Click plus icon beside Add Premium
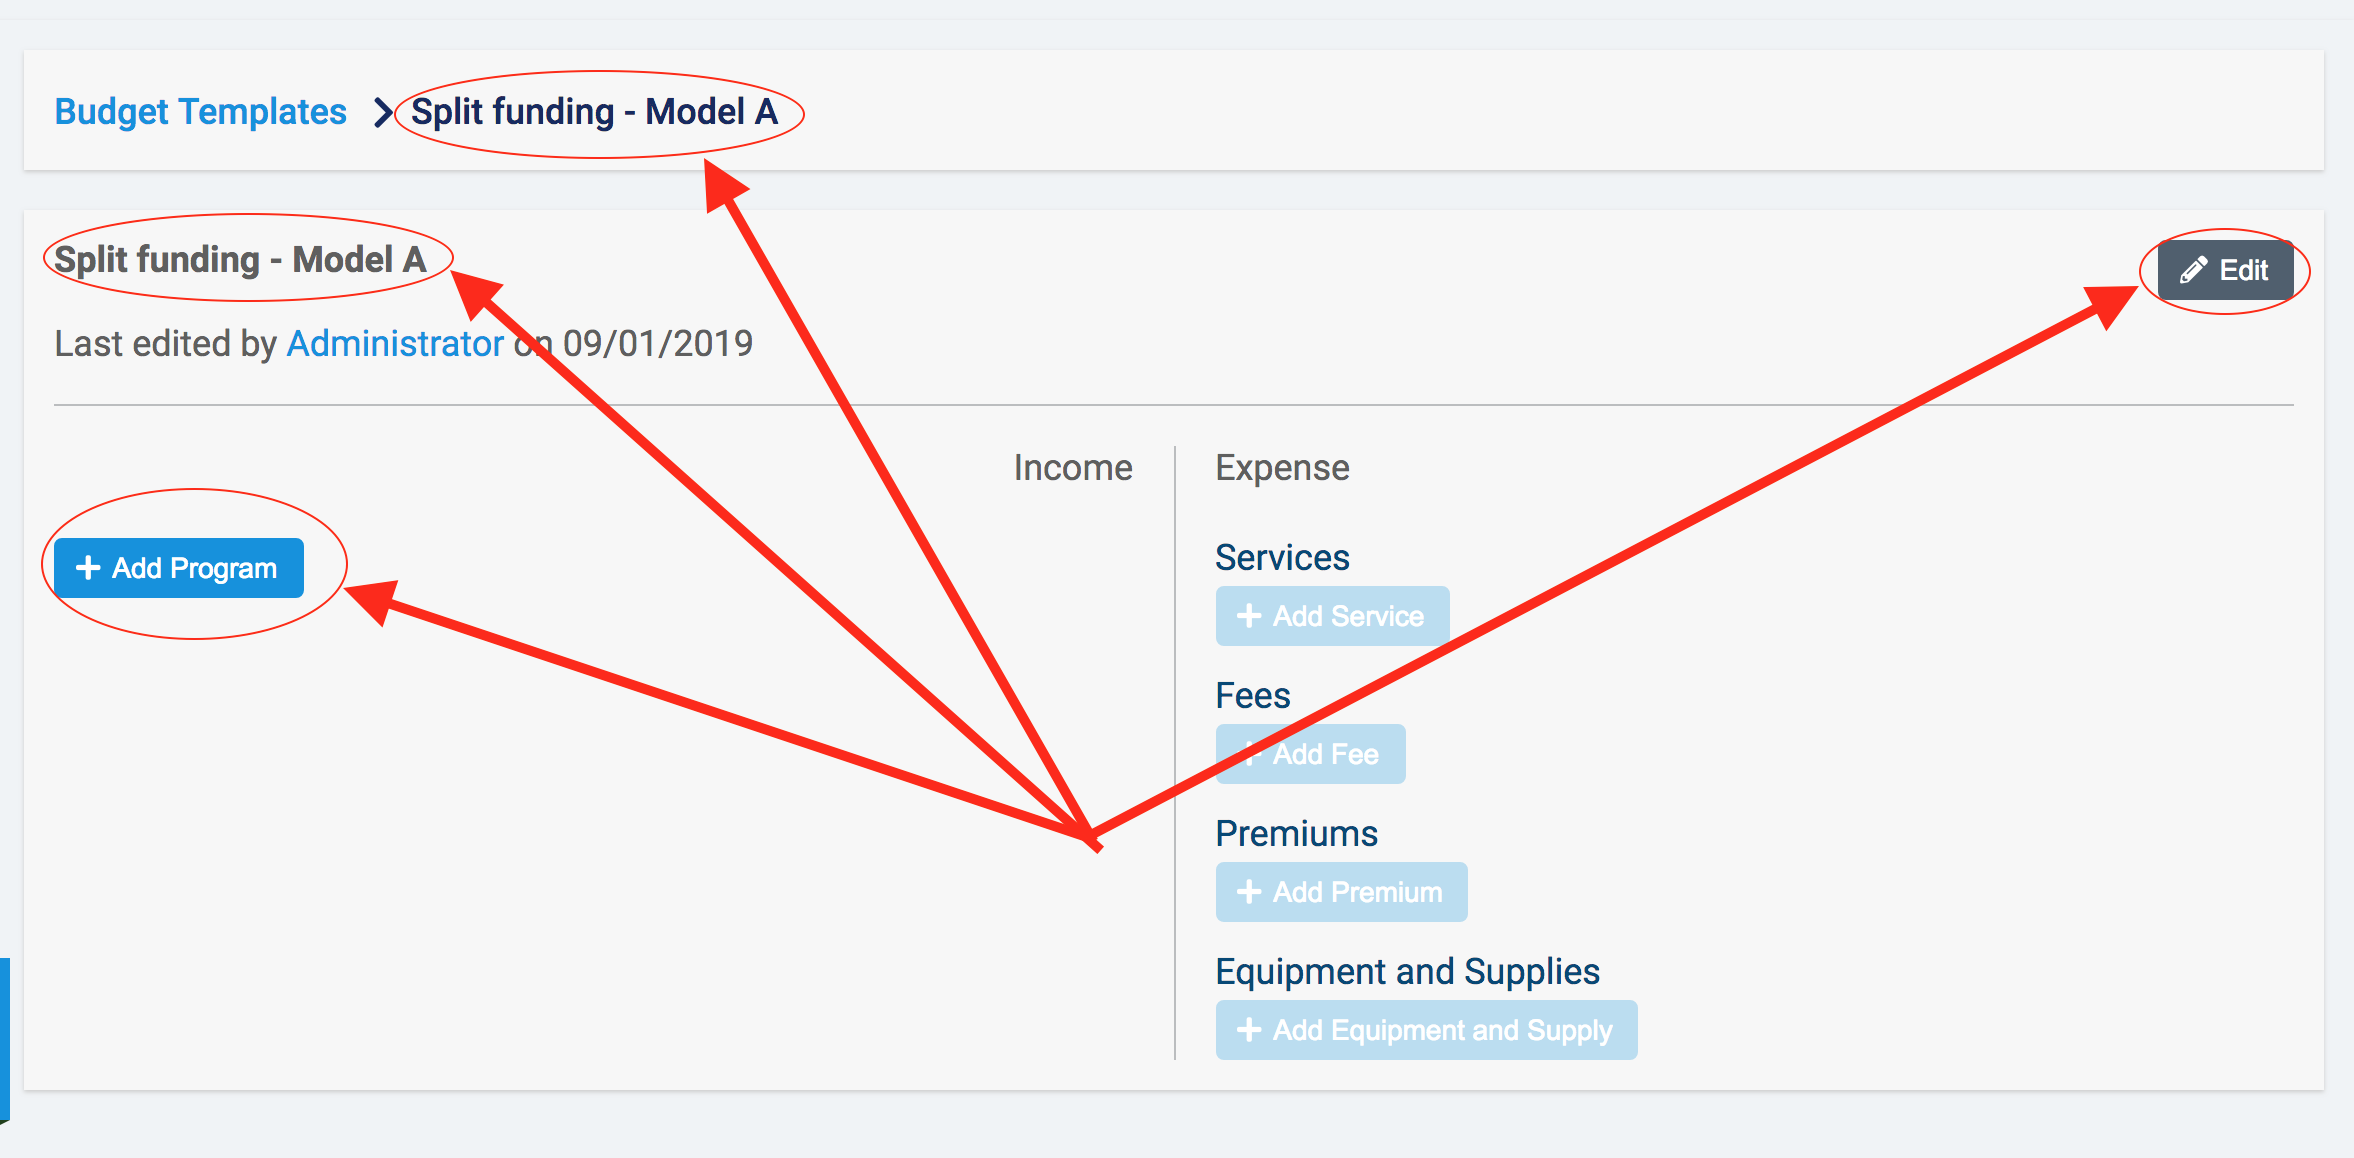This screenshot has height=1158, width=2354. 1249,892
